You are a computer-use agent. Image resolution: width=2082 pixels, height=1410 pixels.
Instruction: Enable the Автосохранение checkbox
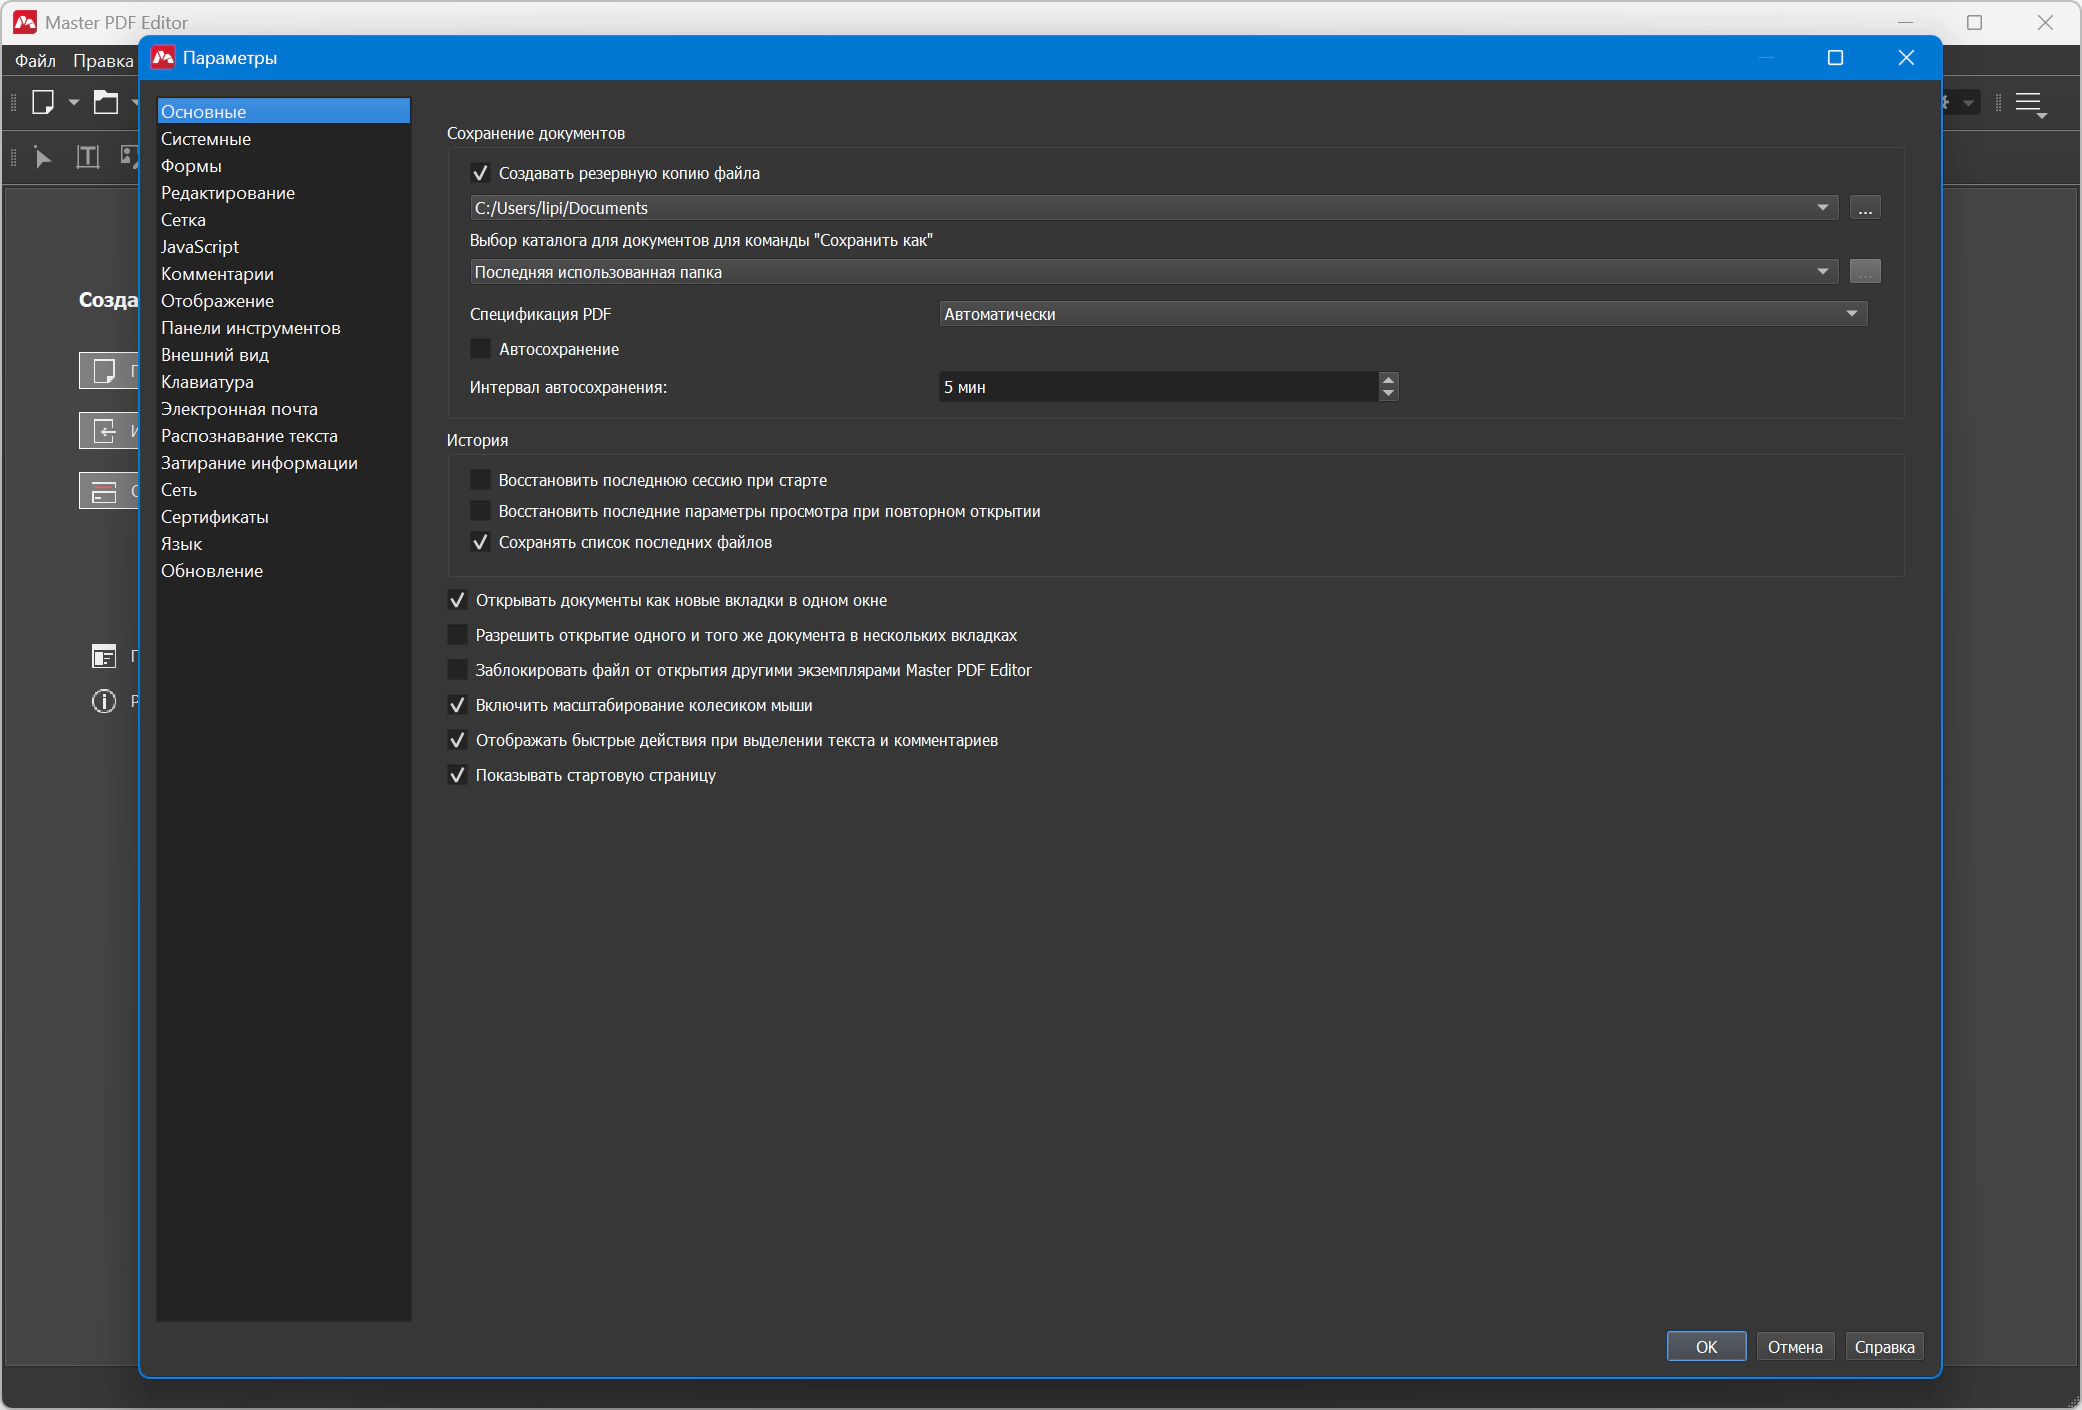[481, 349]
